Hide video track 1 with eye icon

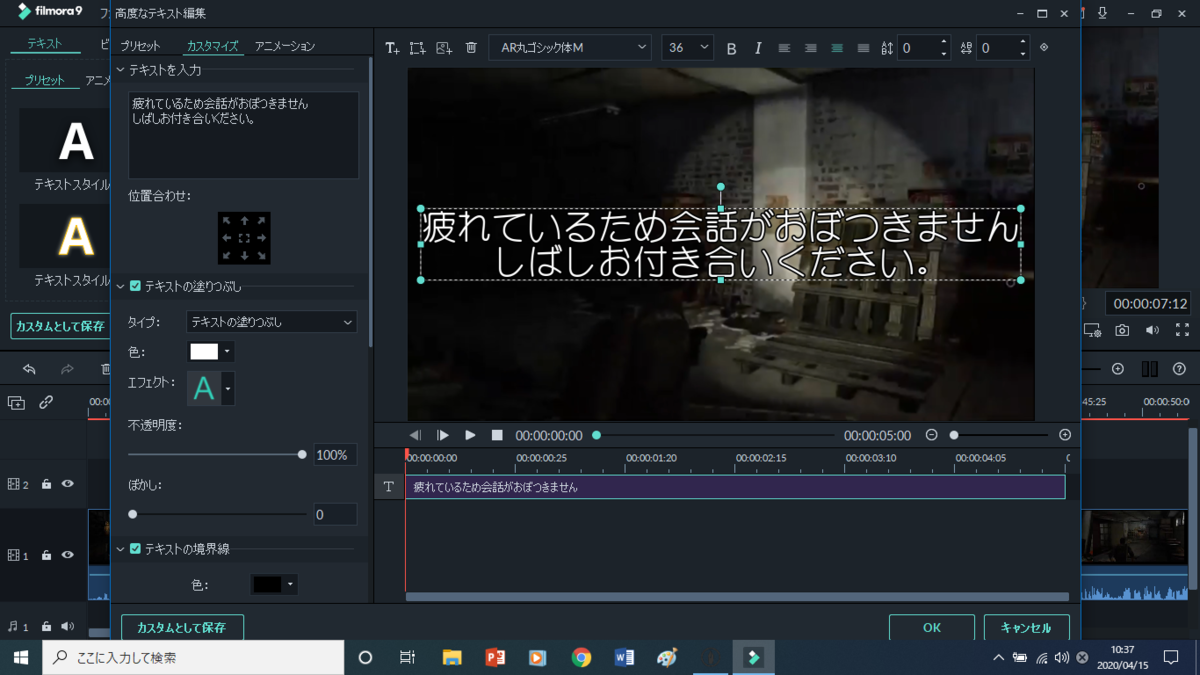tap(68, 555)
